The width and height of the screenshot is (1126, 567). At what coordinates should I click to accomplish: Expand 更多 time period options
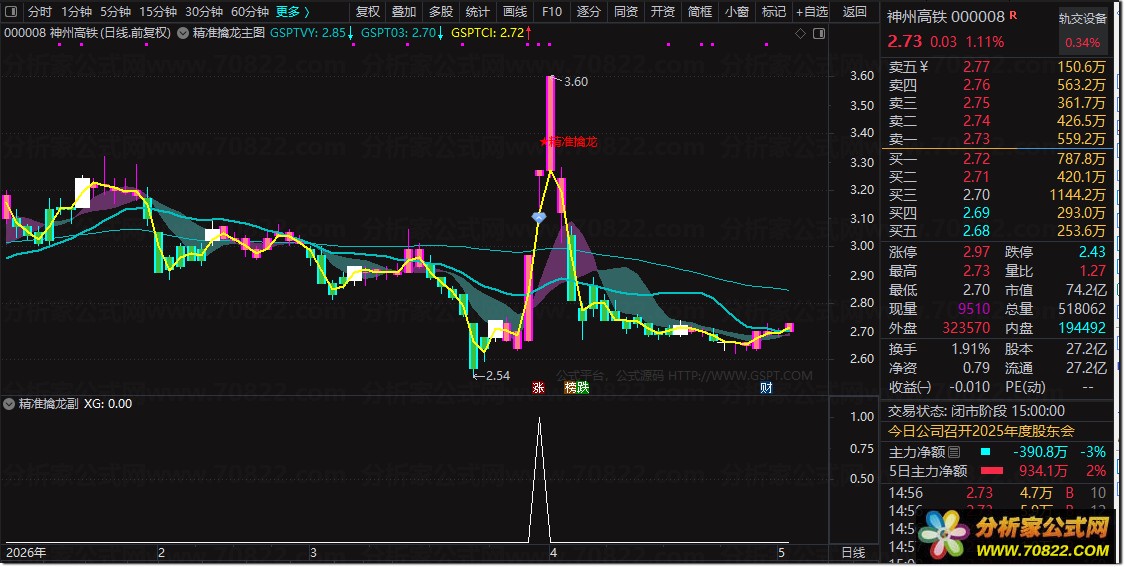click(x=293, y=11)
